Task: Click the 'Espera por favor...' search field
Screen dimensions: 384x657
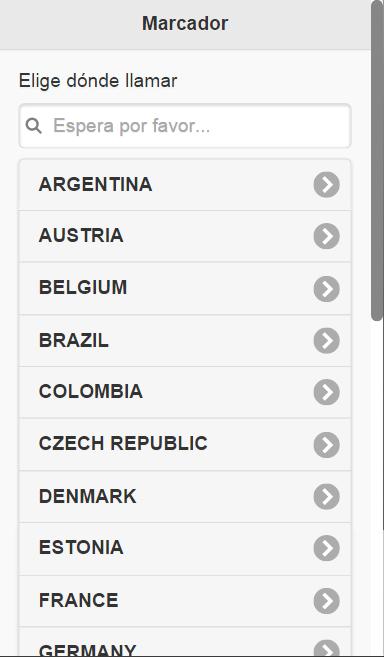Action: point(184,126)
